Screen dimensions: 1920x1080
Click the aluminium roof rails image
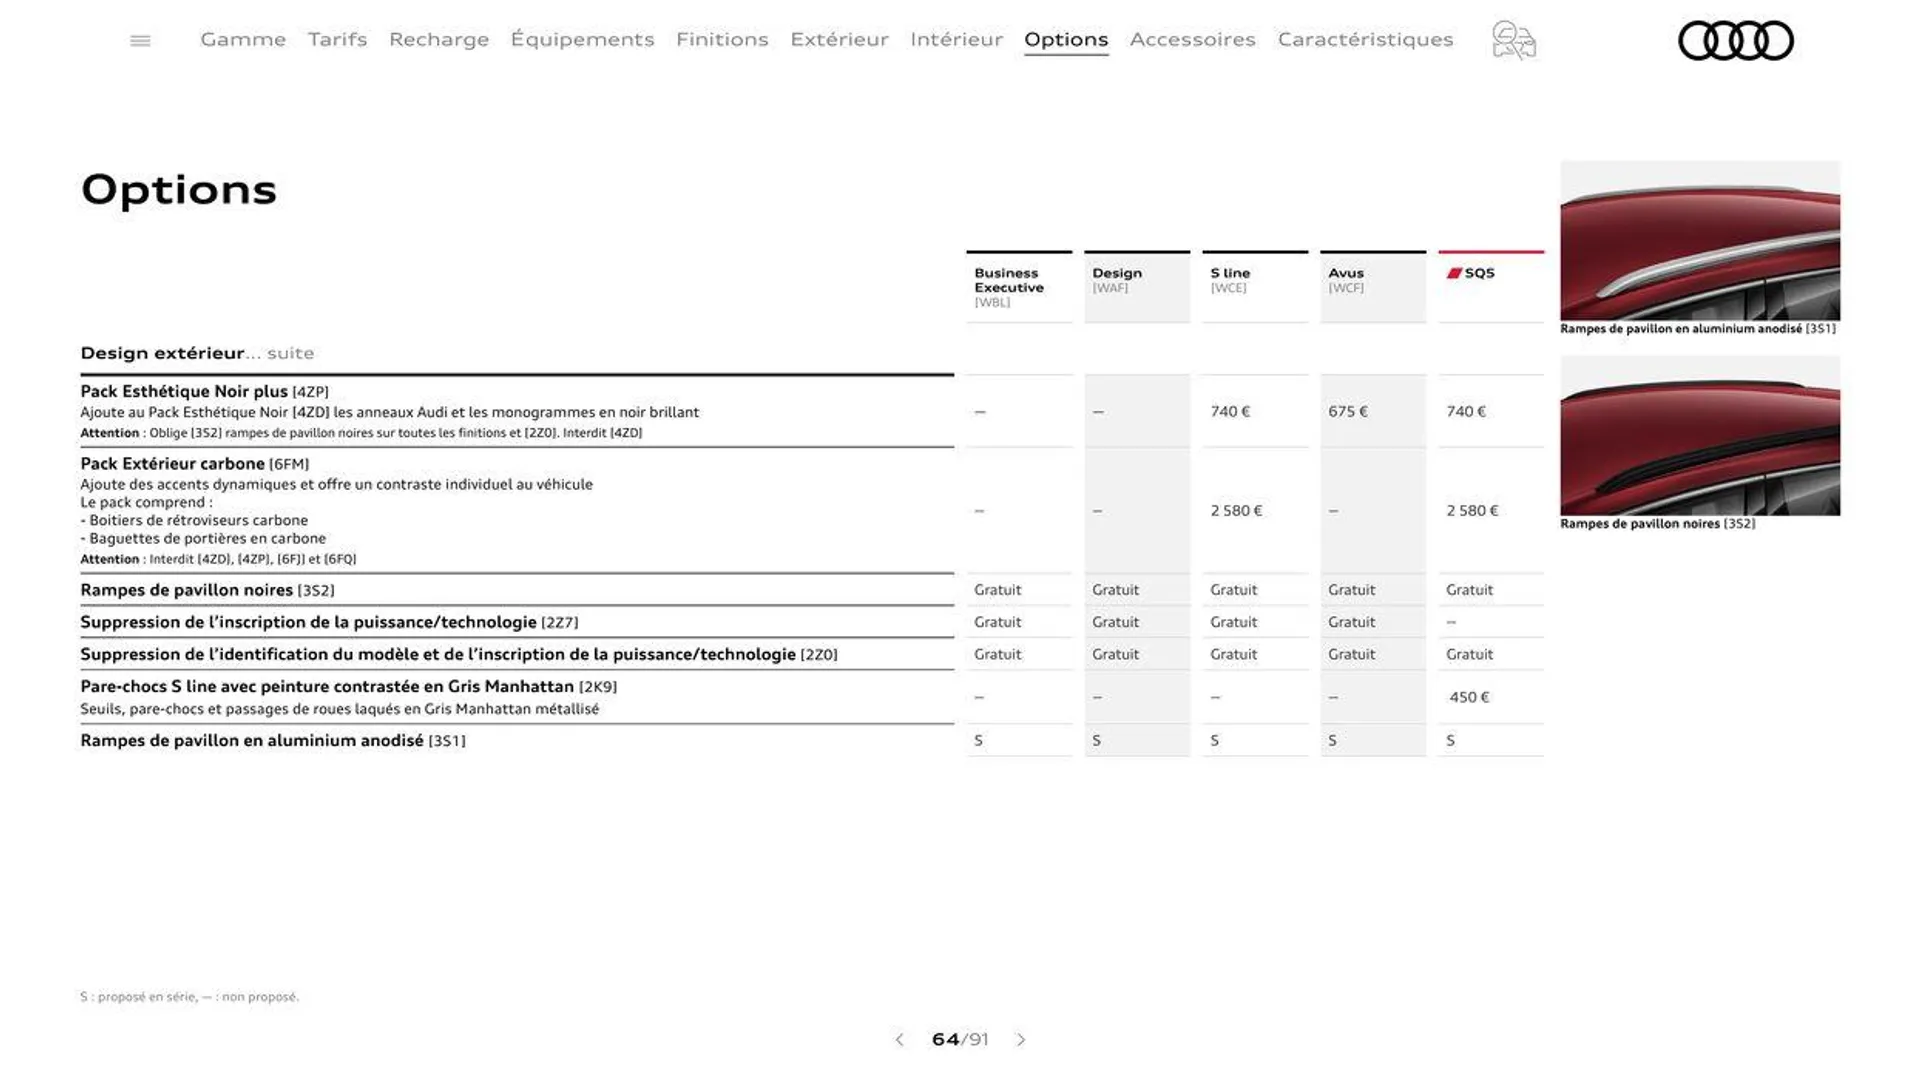click(1700, 240)
